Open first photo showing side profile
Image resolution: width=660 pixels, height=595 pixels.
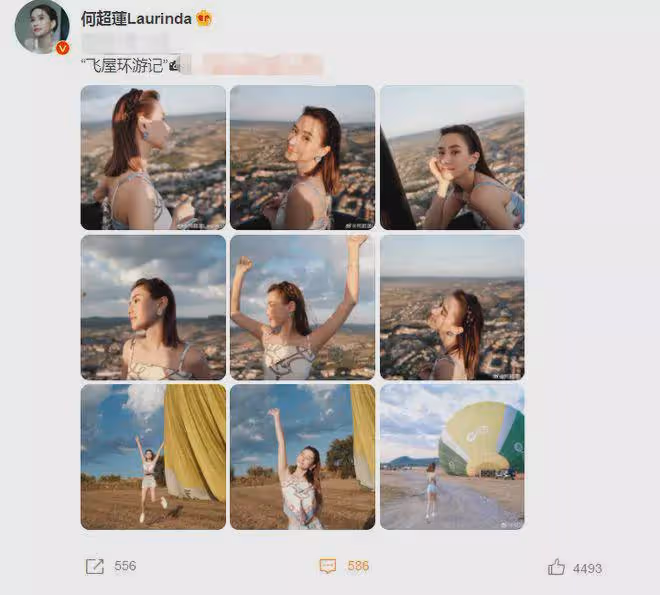[153, 157]
